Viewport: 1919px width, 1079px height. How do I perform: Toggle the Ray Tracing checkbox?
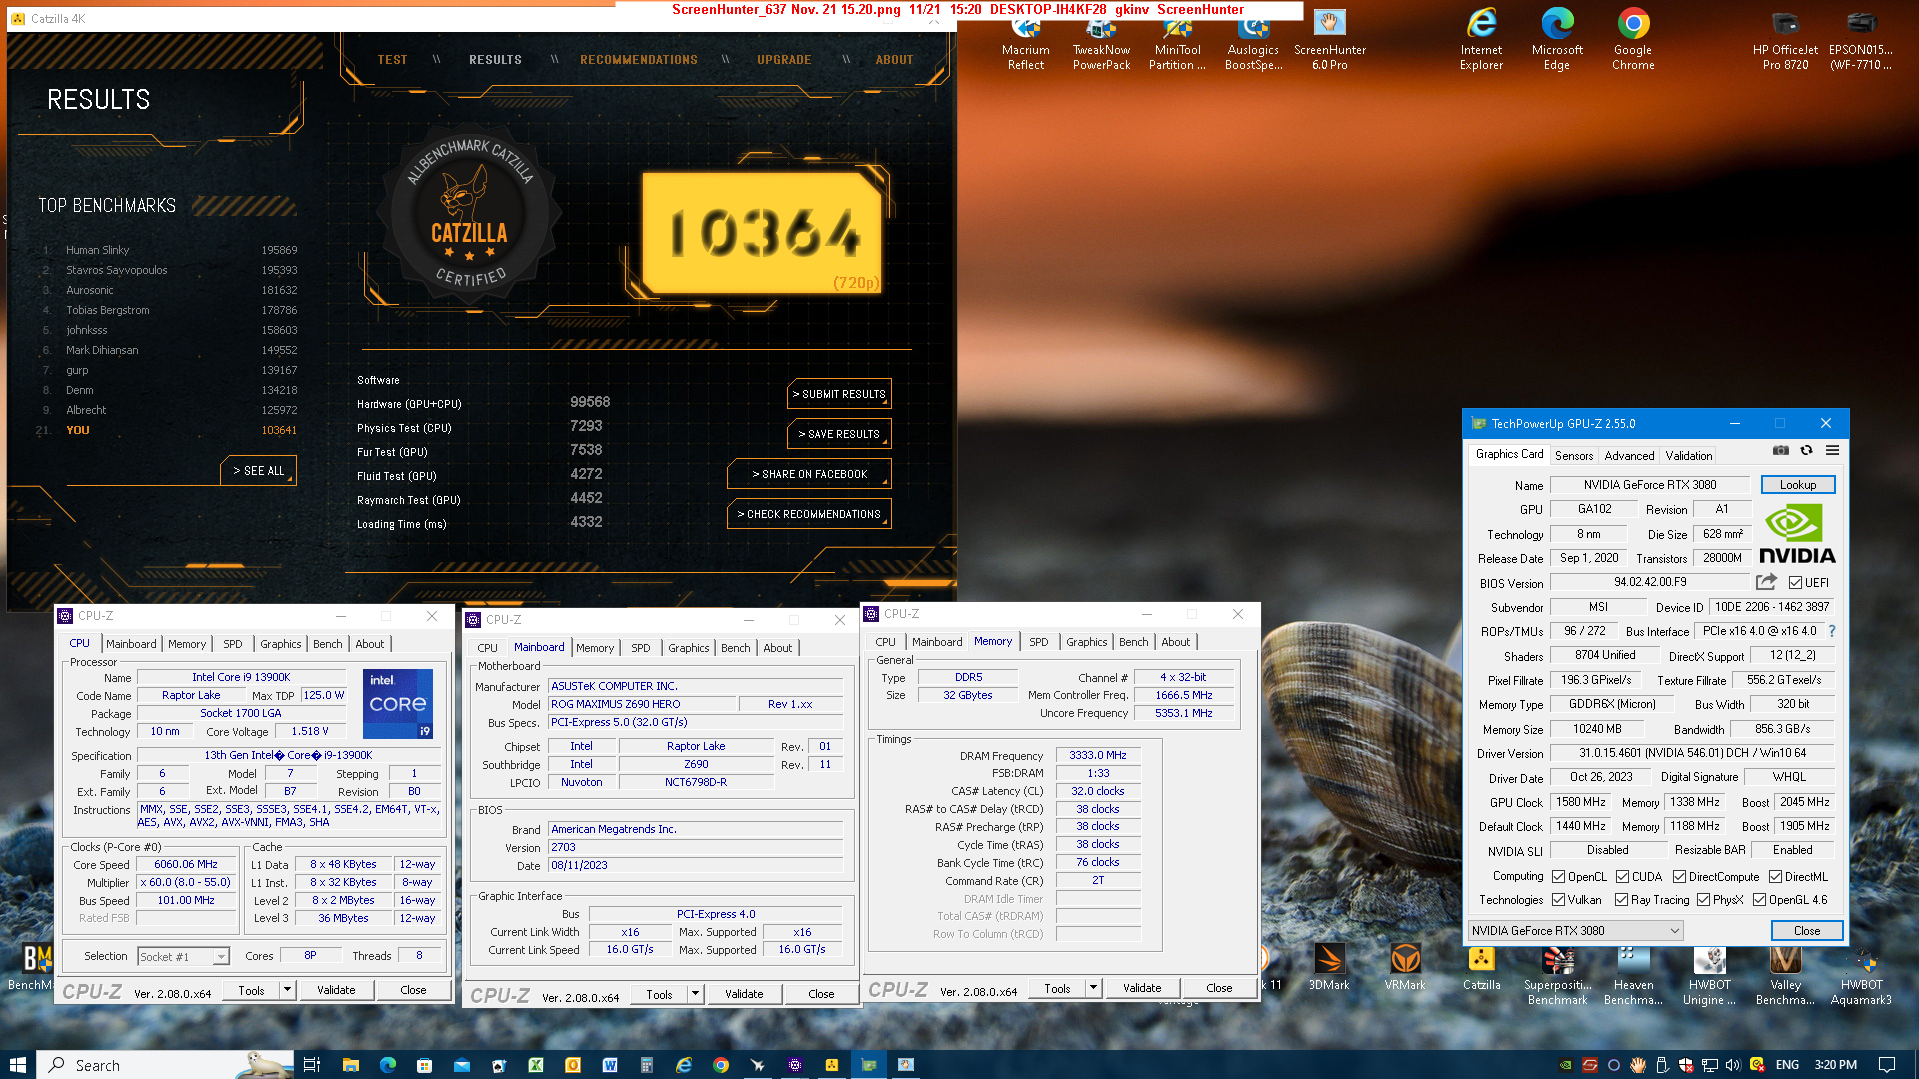[x=1621, y=900]
